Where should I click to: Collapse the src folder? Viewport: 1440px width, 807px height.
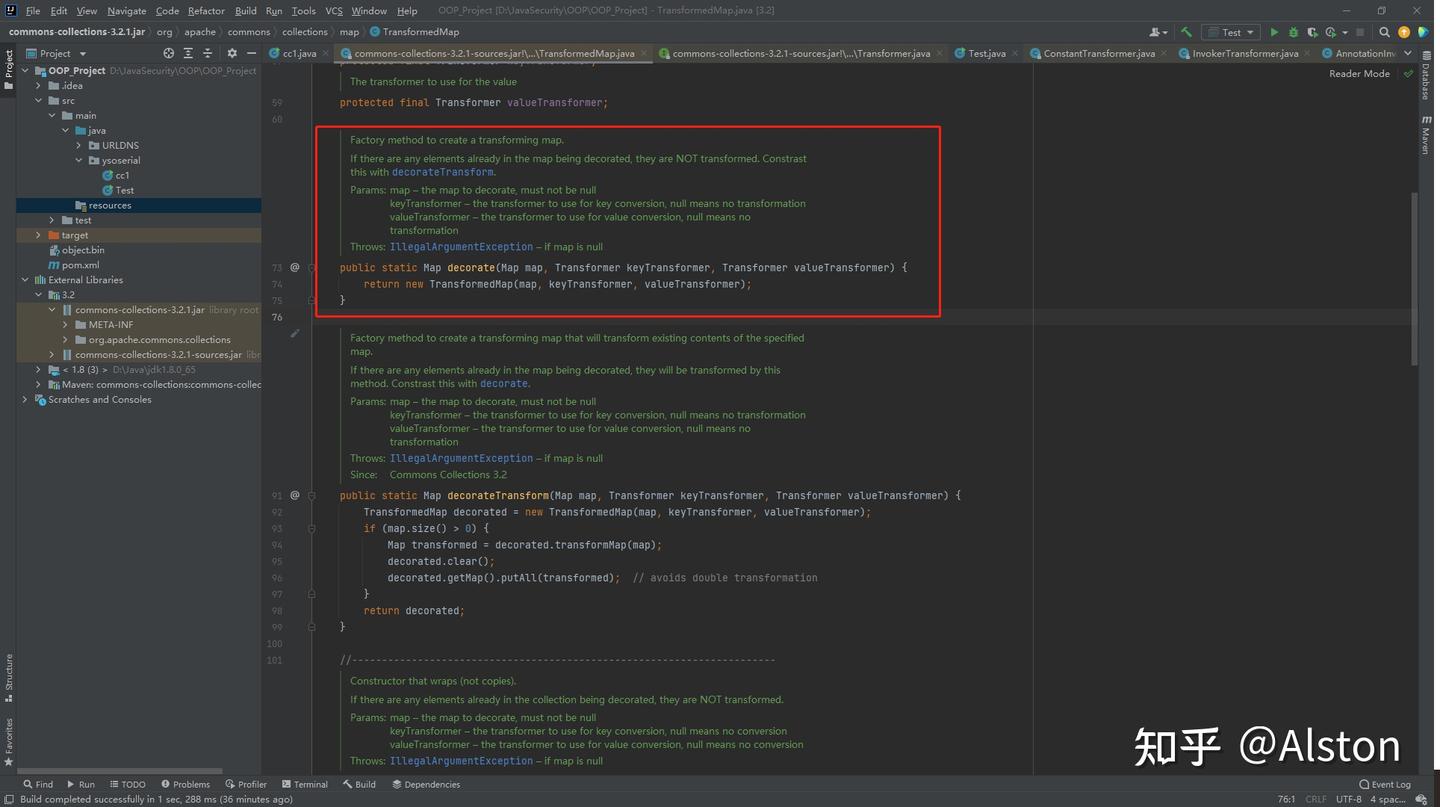pyautogui.click(x=38, y=101)
